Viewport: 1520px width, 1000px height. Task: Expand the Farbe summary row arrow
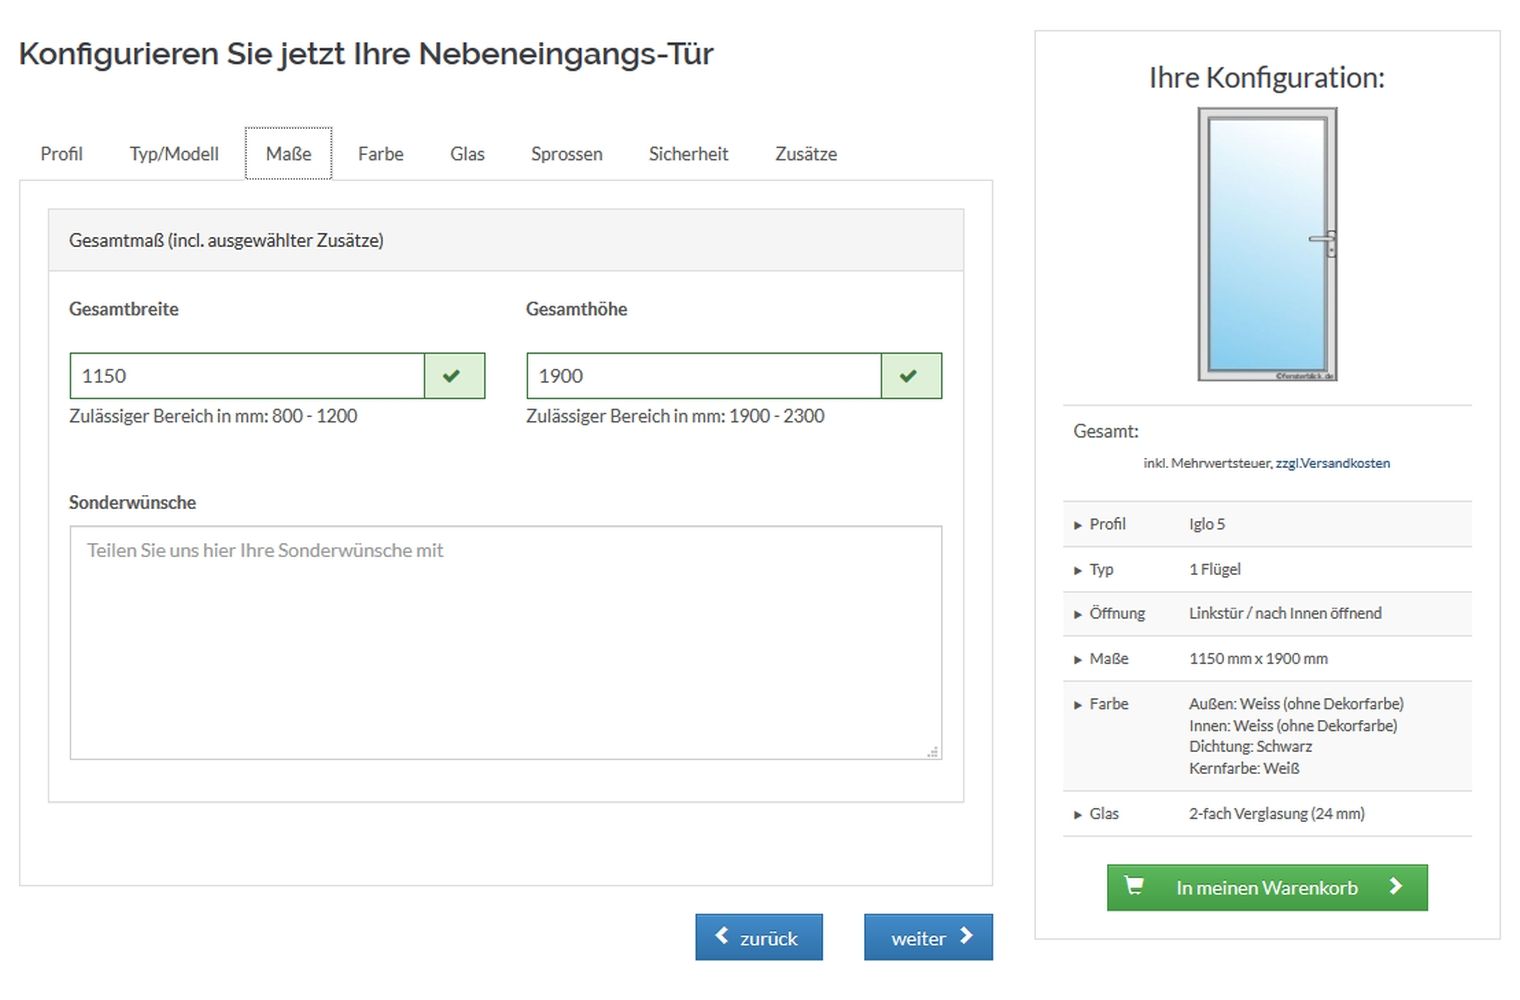pyautogui.click(x=1078, y=705)
